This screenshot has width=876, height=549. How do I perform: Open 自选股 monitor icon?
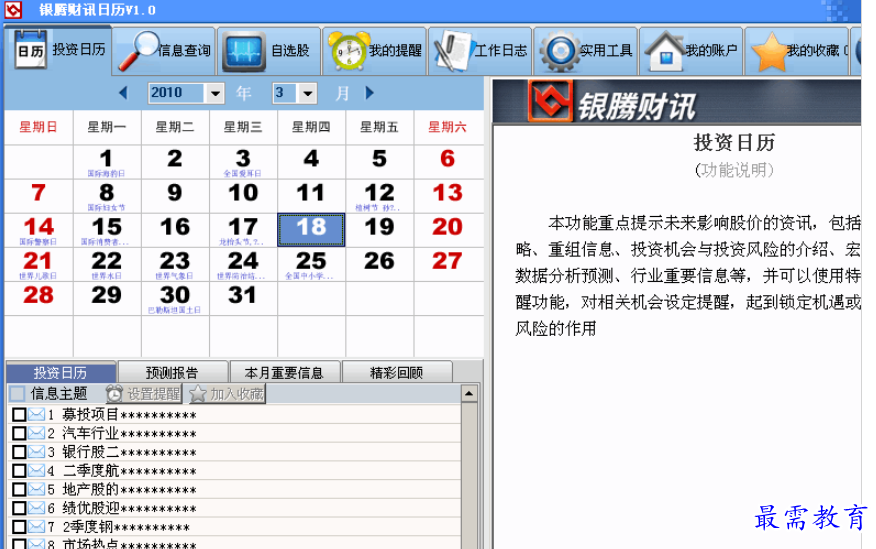pos(244,51)
